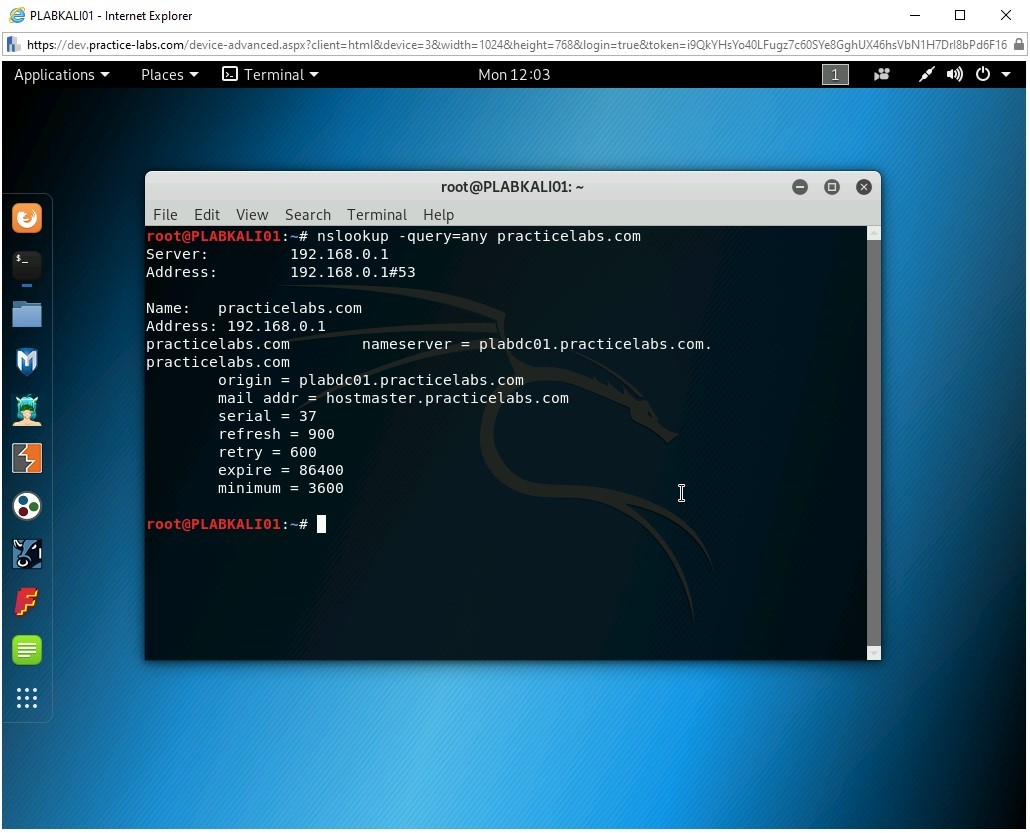Open the Search menu in the terminal

(307, 214)
